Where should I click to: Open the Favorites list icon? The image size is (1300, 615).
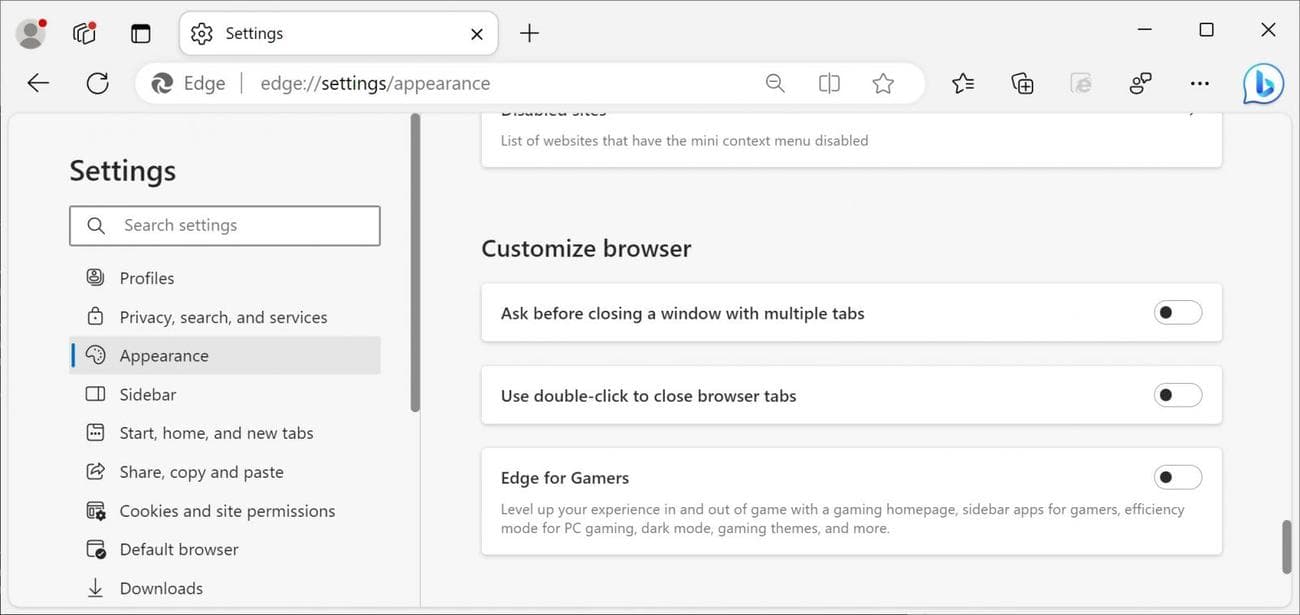point(962,83)
